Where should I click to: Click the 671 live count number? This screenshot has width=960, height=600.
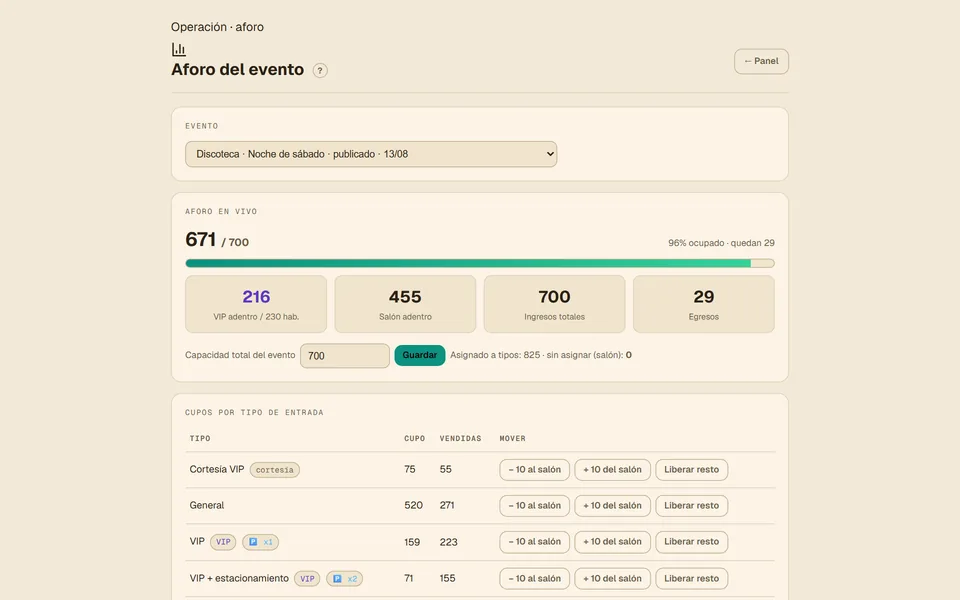(x=201, y=239)
